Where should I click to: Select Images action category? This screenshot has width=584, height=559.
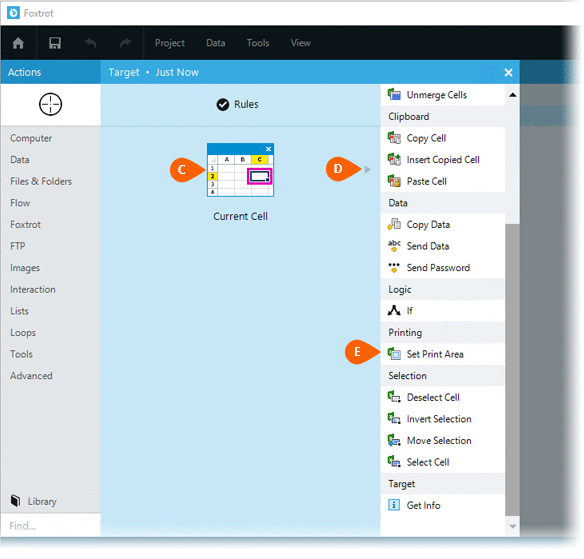tap(25, 268)
